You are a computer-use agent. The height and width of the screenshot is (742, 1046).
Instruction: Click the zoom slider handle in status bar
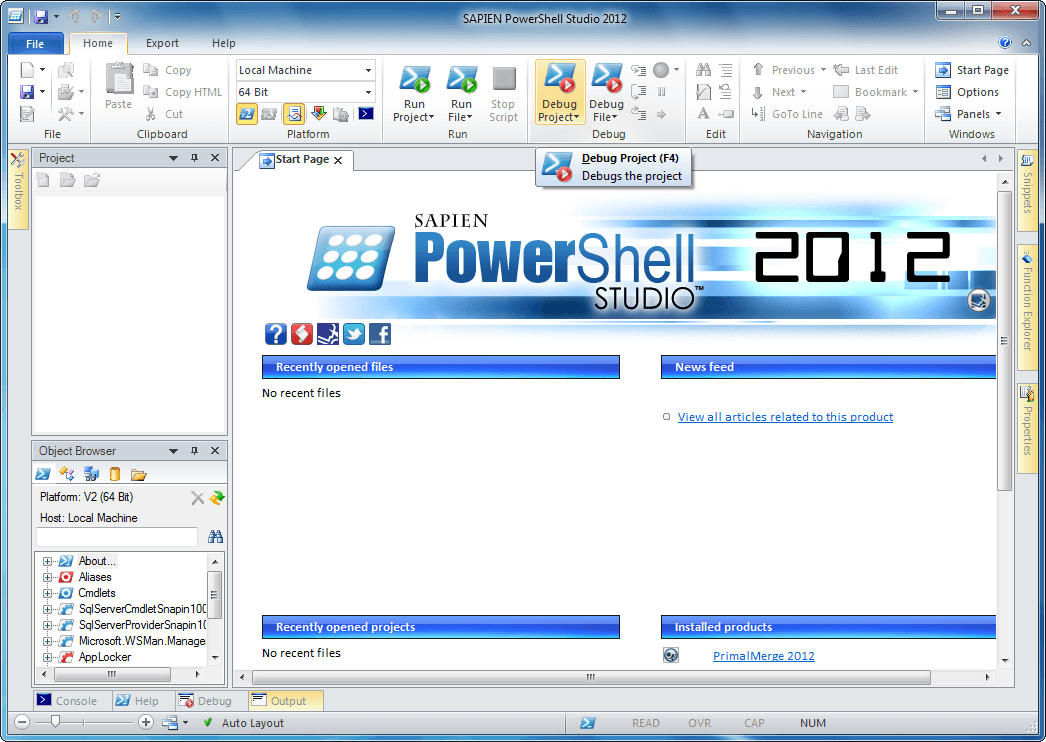click(x=56, y=721)
